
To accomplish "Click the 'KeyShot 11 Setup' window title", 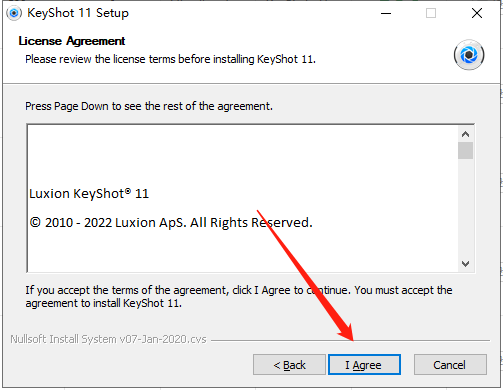I will 78,13.
